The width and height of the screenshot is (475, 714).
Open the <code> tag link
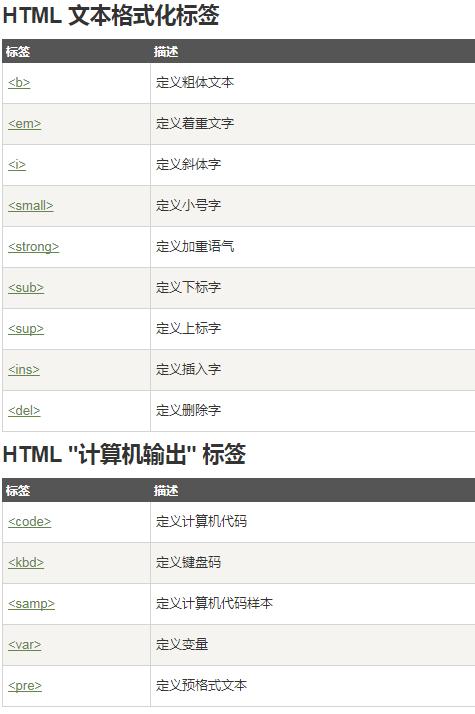coord(30,521)
